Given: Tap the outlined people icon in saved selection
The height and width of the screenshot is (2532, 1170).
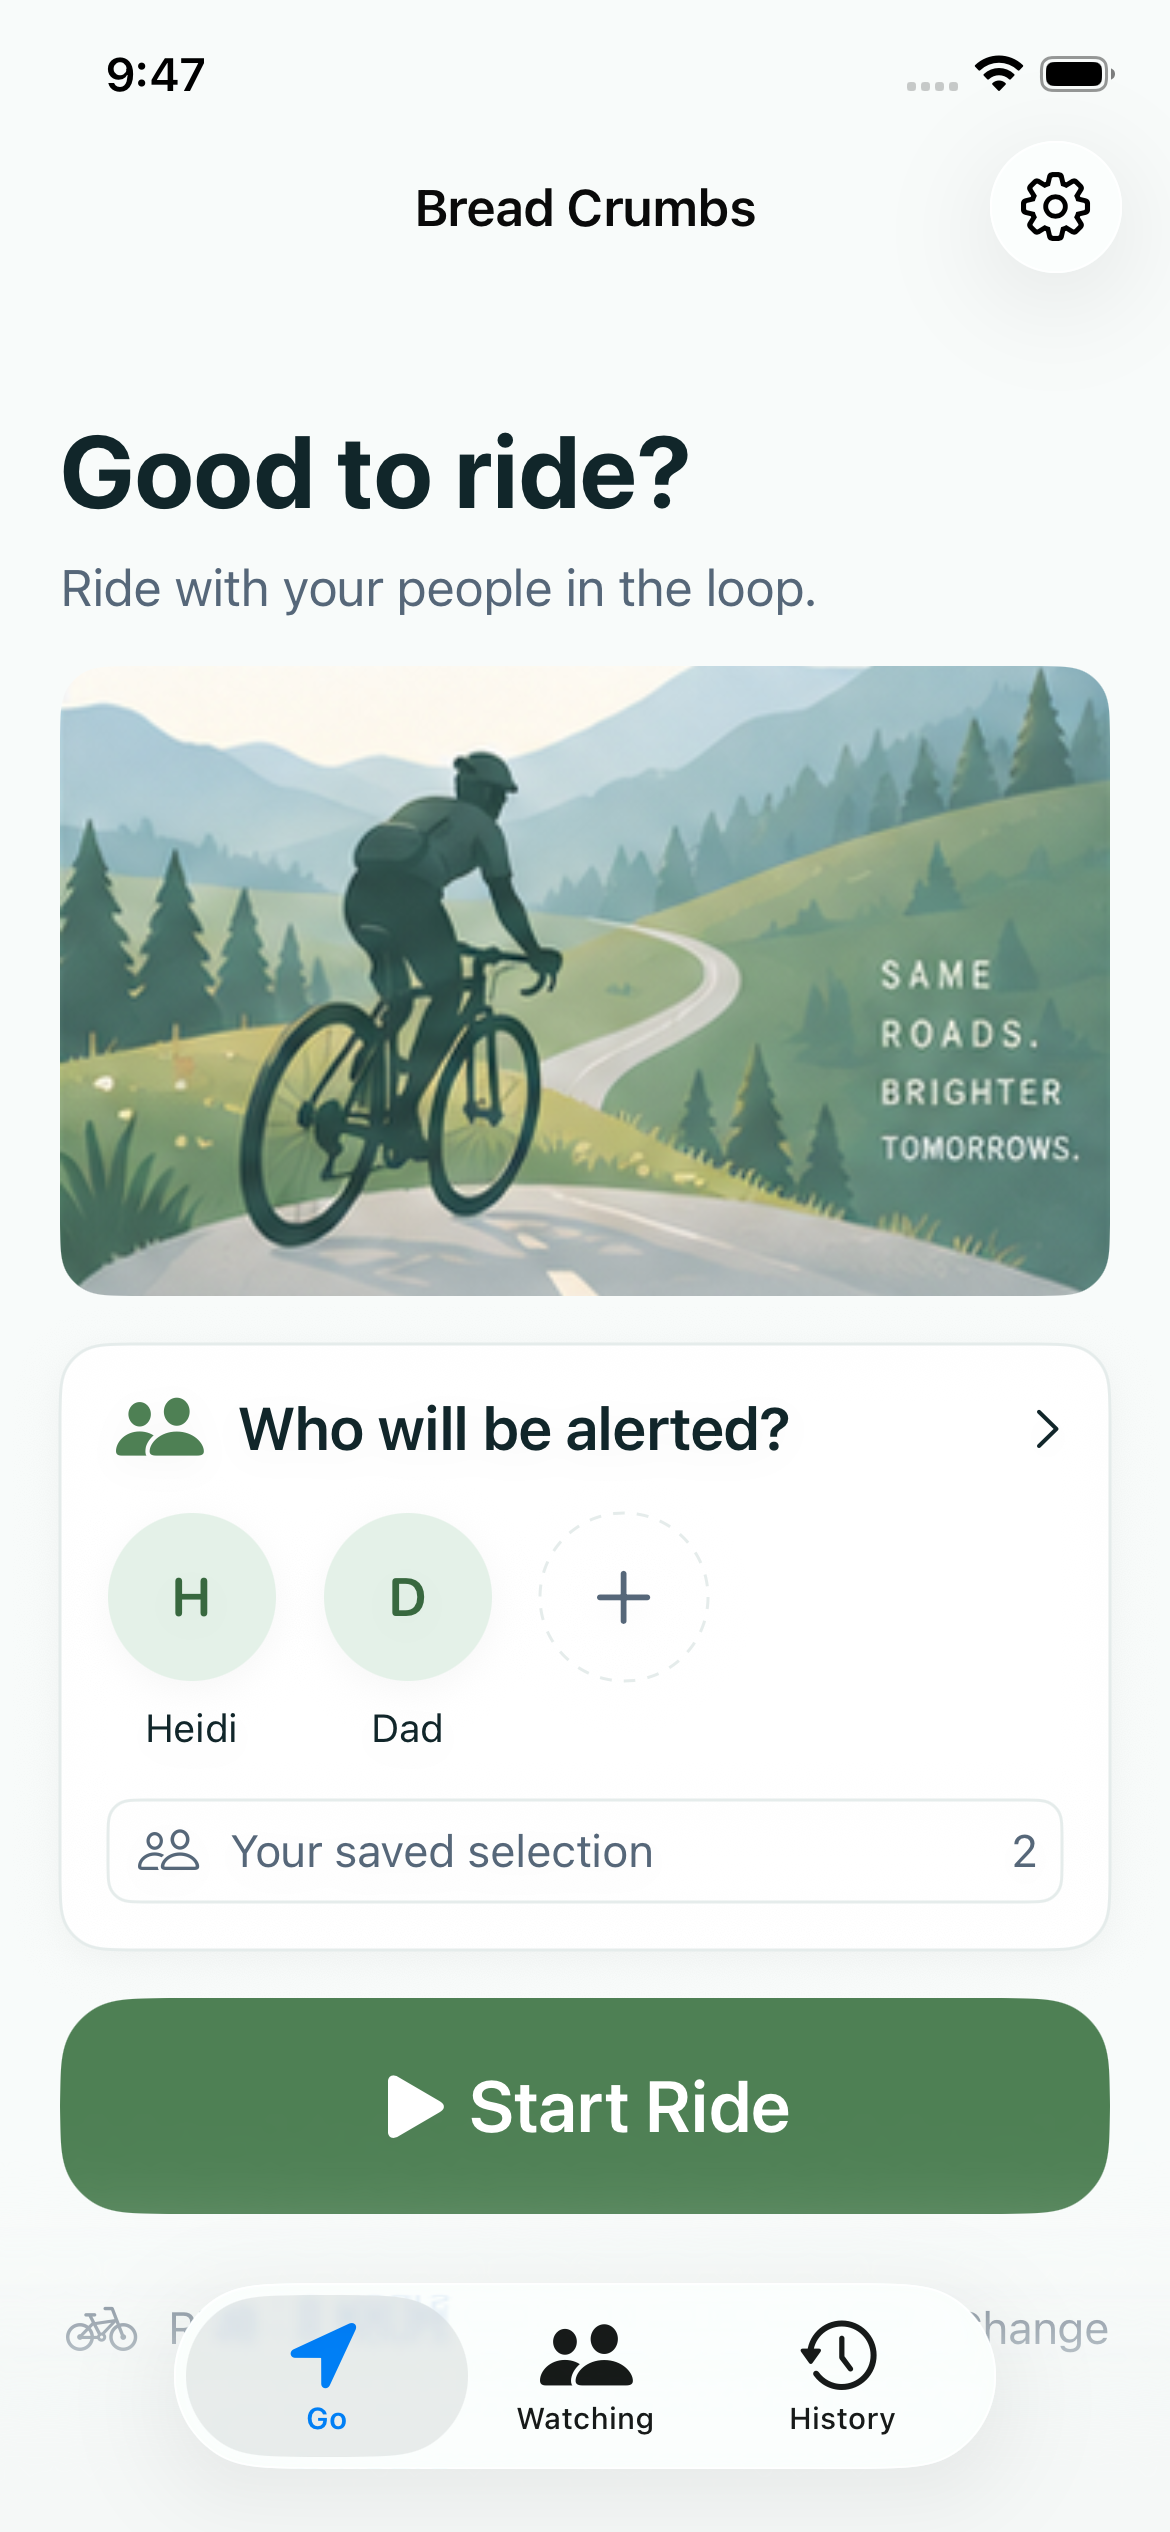Looking at the screenshot, I should point(168,1850).
